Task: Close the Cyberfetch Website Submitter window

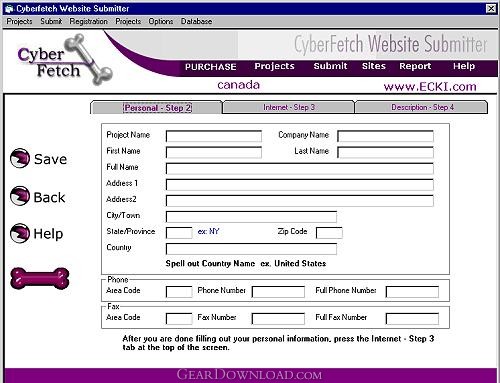Action: (491, 9)
